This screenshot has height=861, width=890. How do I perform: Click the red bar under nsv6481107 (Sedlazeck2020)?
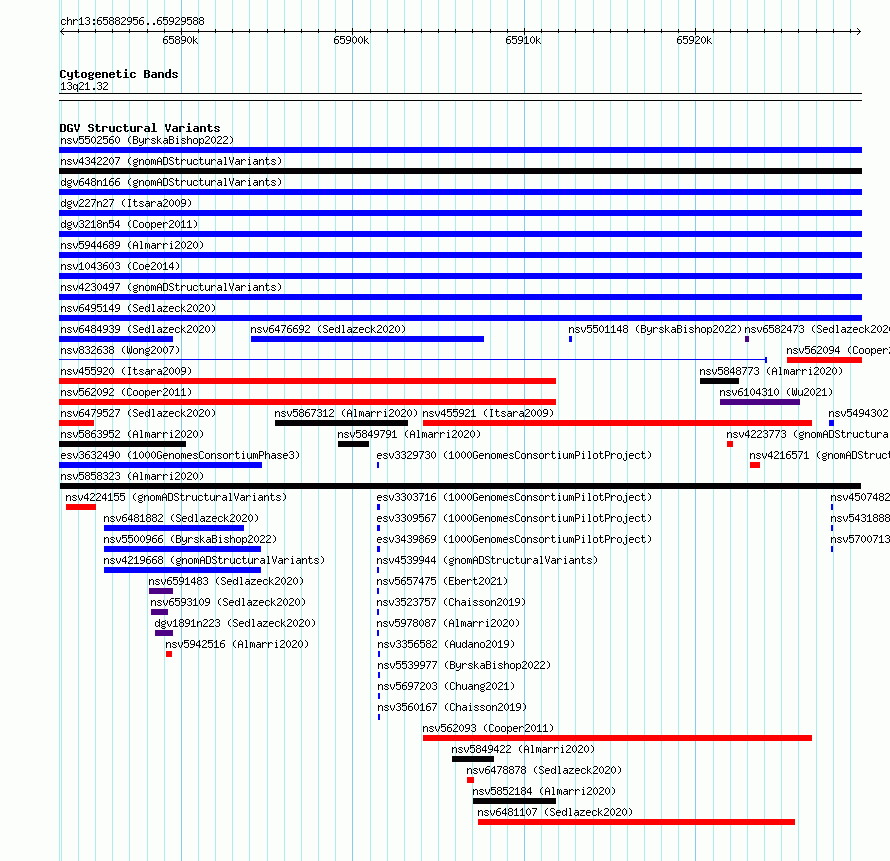coord(636,822)
